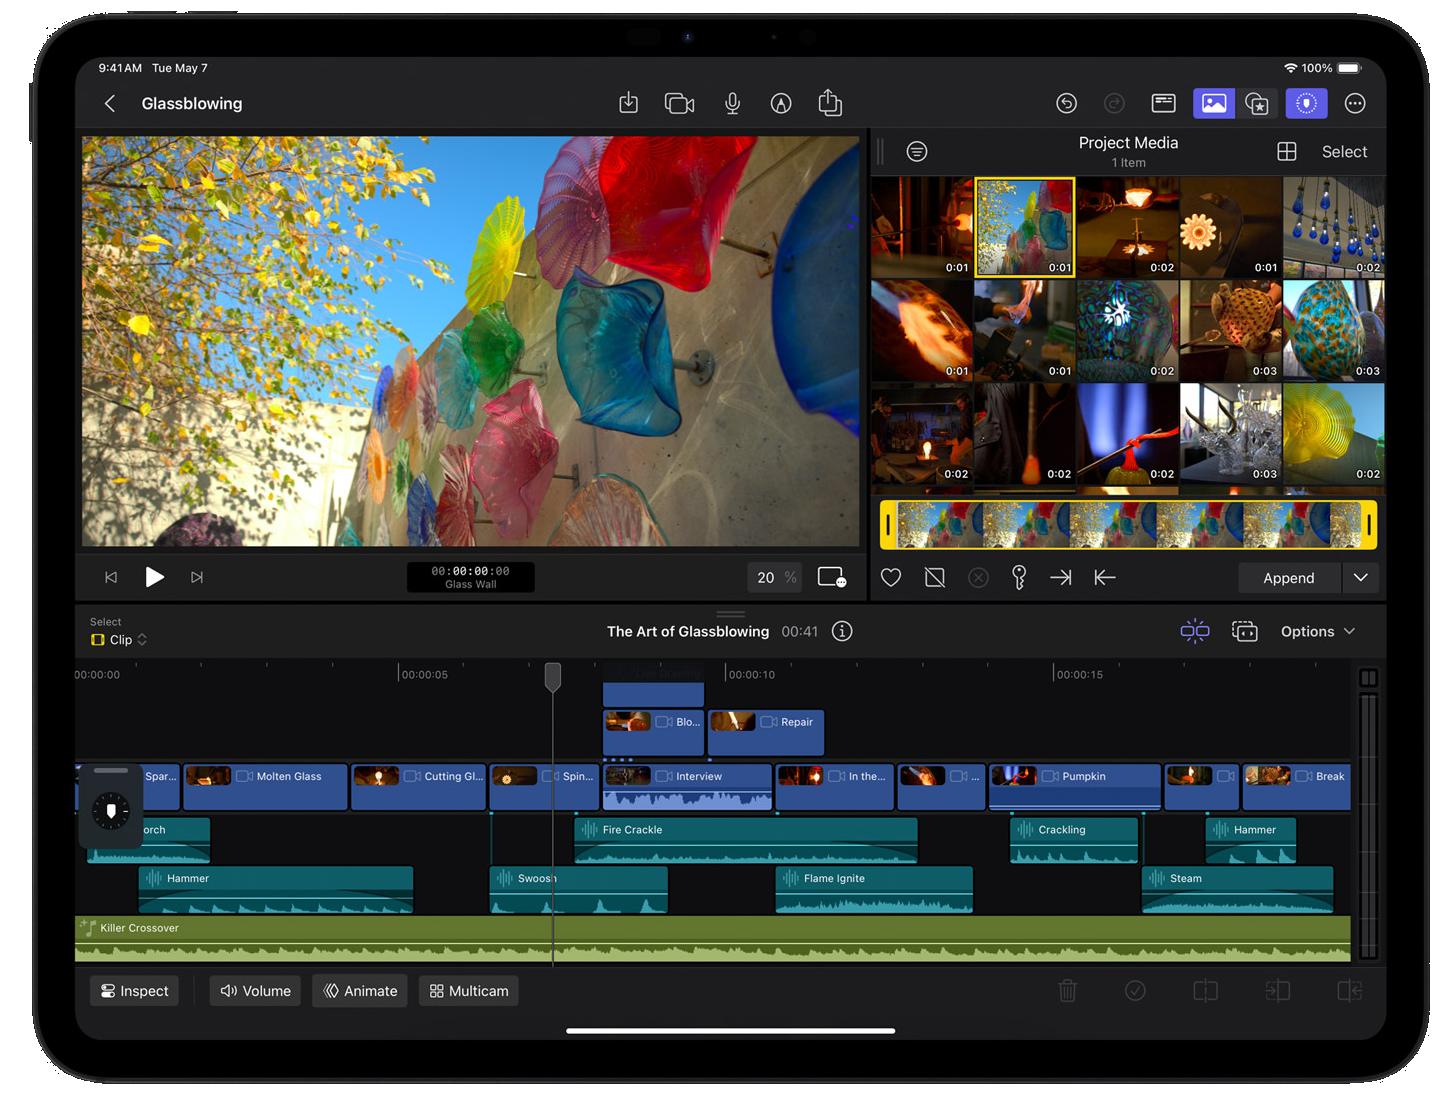1454x1107 pixels.
Task: Set range end at playhead
Action: (x=1060, y=577)
